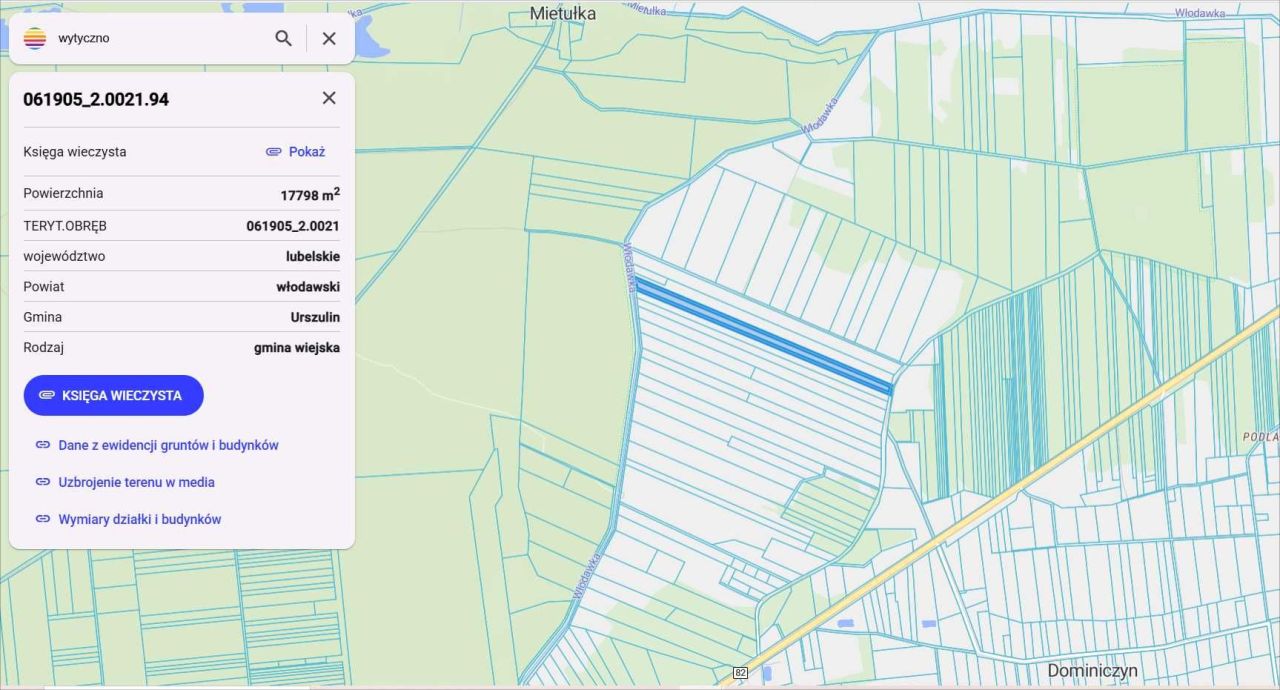This screenshot has width=1280, height=690.
Task: Click chain icon beside Uzbrojenie terenu w media
Action: pyautogui.click(x=43, y=482)
